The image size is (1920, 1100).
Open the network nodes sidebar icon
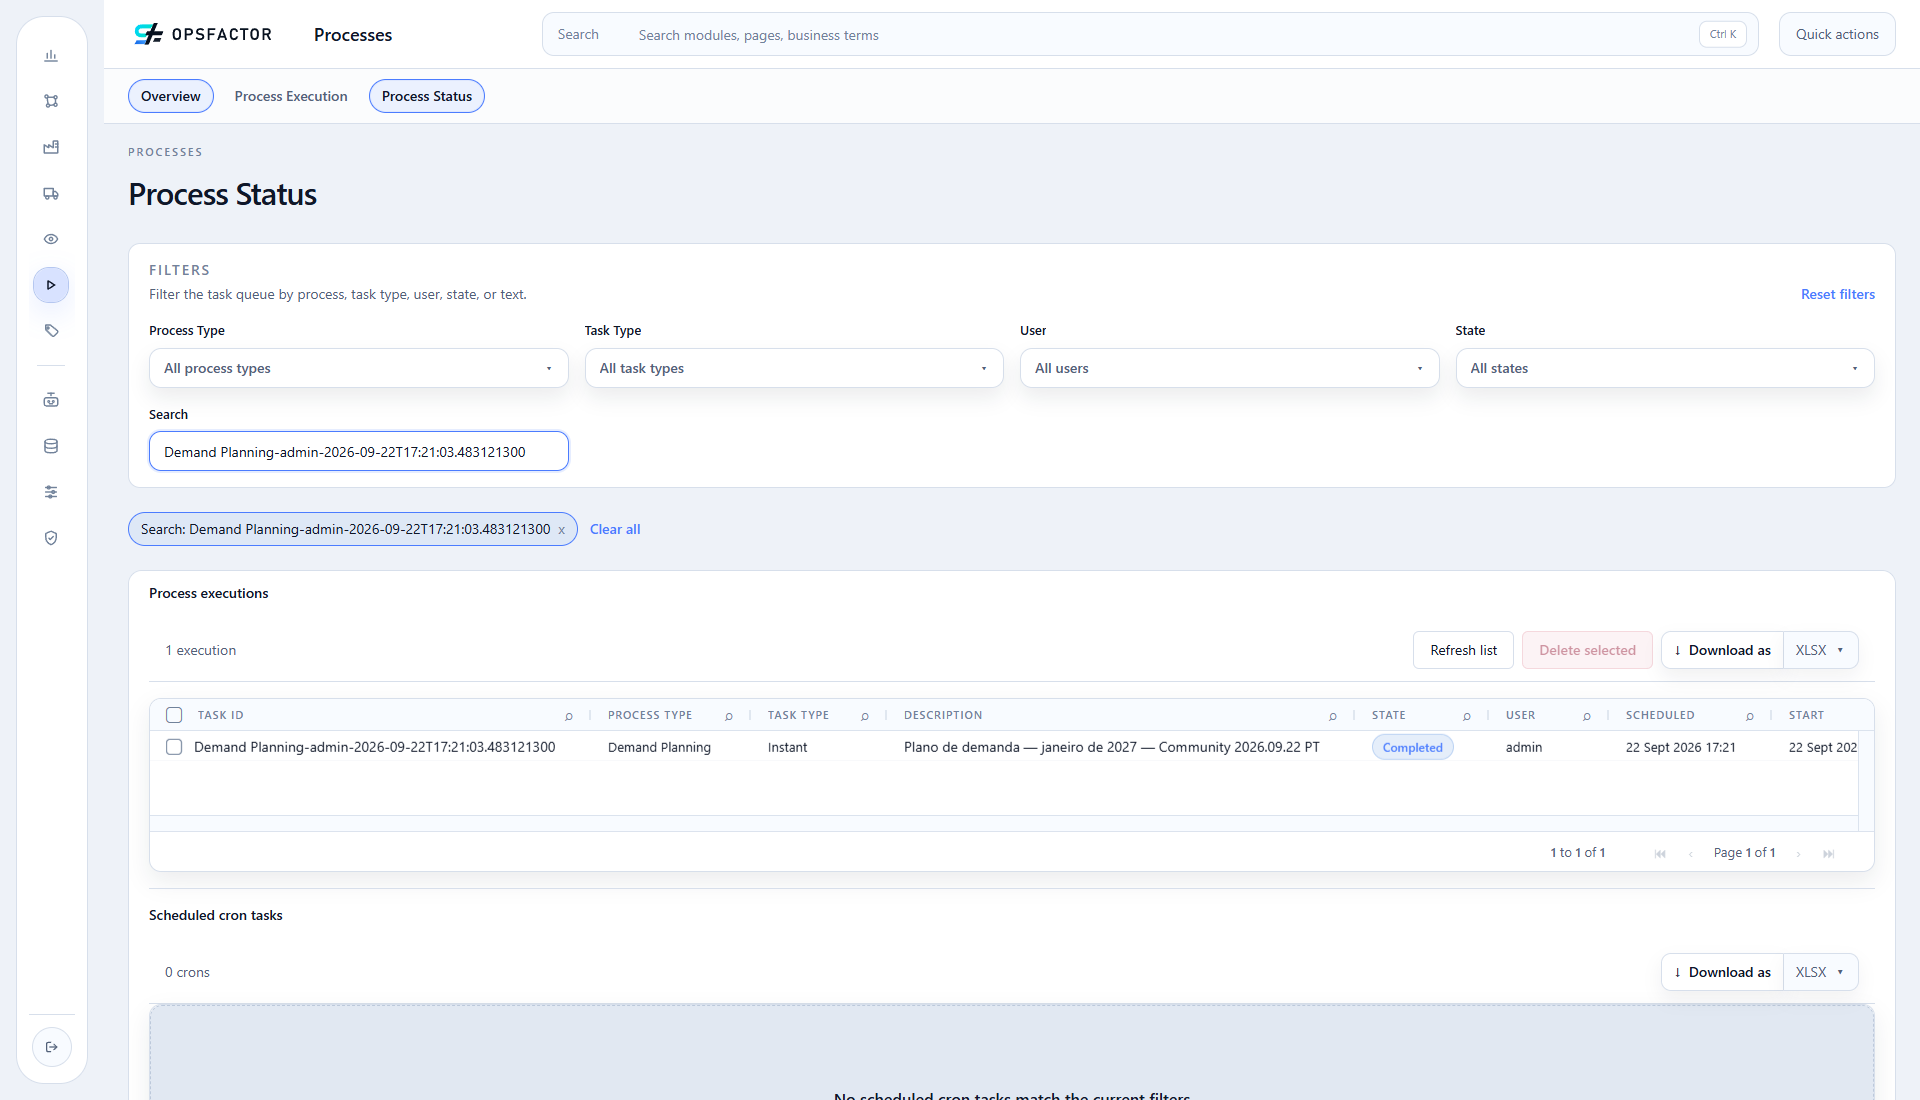coord(51,101)
